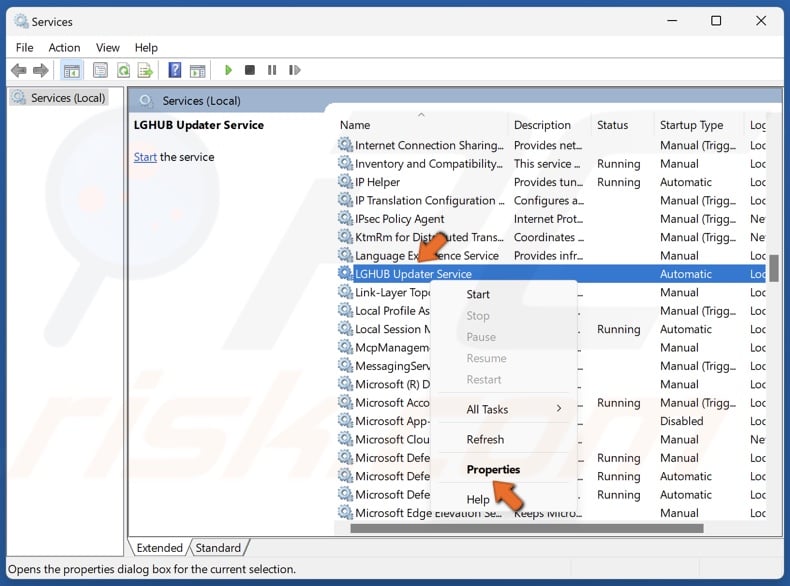Click the Export List toolbar icon
This screenshot has height=586, width=790.
pos(146,70)
